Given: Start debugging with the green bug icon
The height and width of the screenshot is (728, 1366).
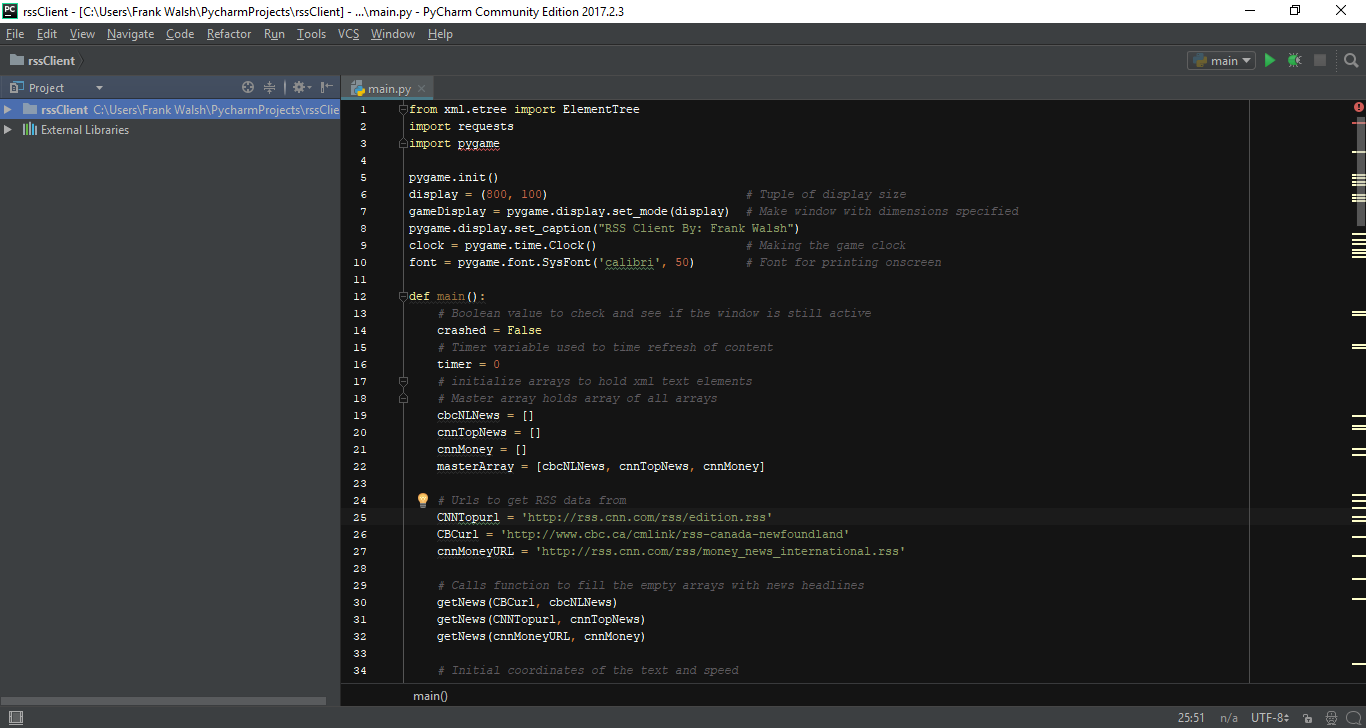Looking at the screenshot, I should (1295, 61).
